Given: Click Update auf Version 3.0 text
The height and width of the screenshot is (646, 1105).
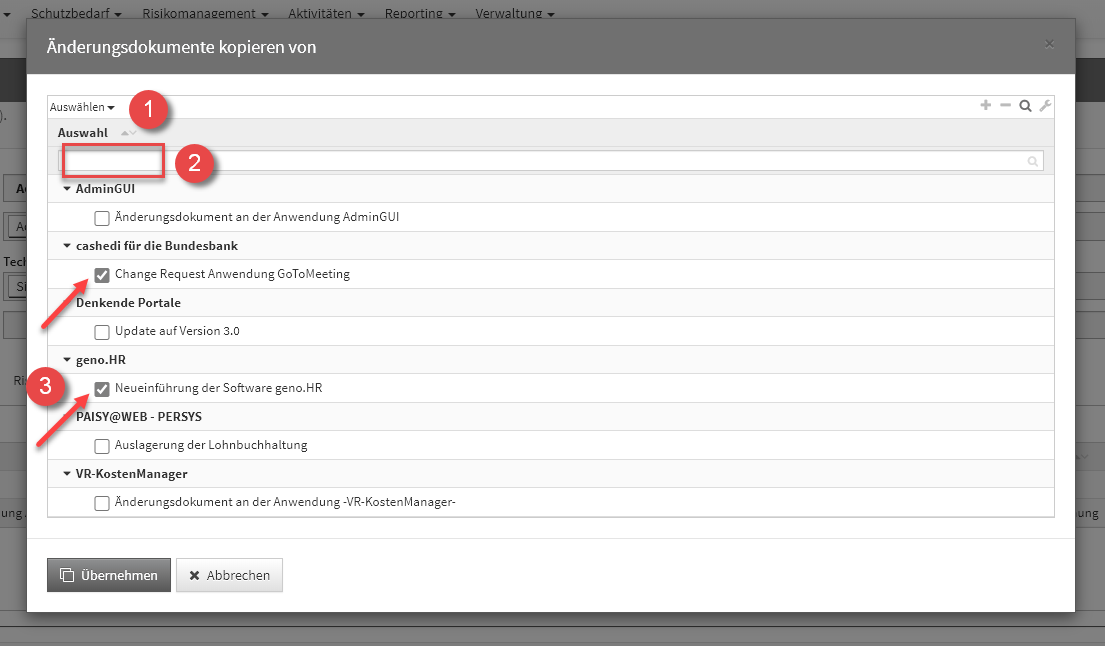Looking at the screenshot, I should (177, 331).
